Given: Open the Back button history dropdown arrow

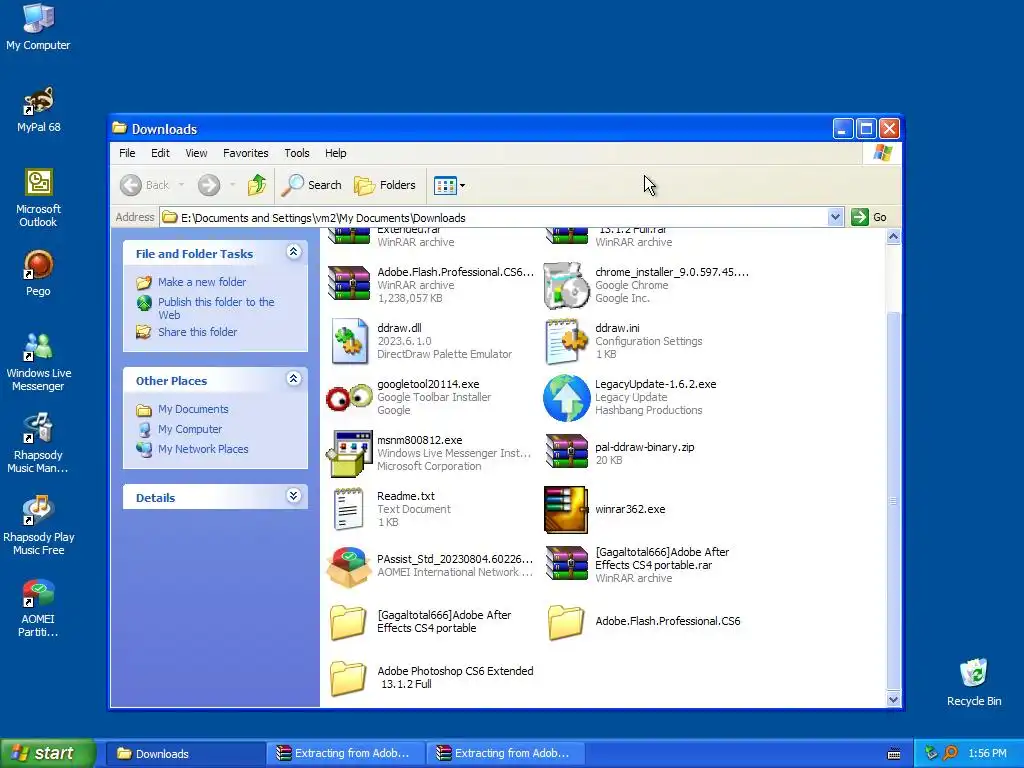Looking at the screenshot, I should 182,185.
